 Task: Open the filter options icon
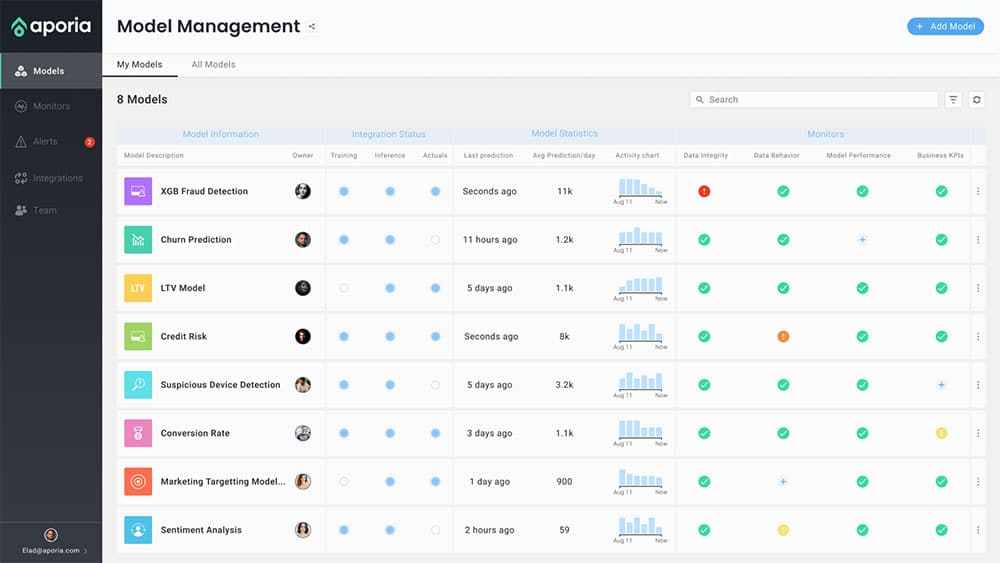[x=953, y=99]
